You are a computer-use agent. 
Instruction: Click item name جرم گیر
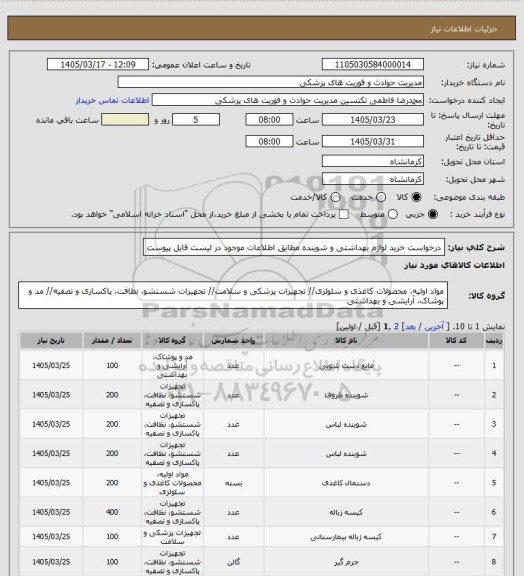pos(346,562)
